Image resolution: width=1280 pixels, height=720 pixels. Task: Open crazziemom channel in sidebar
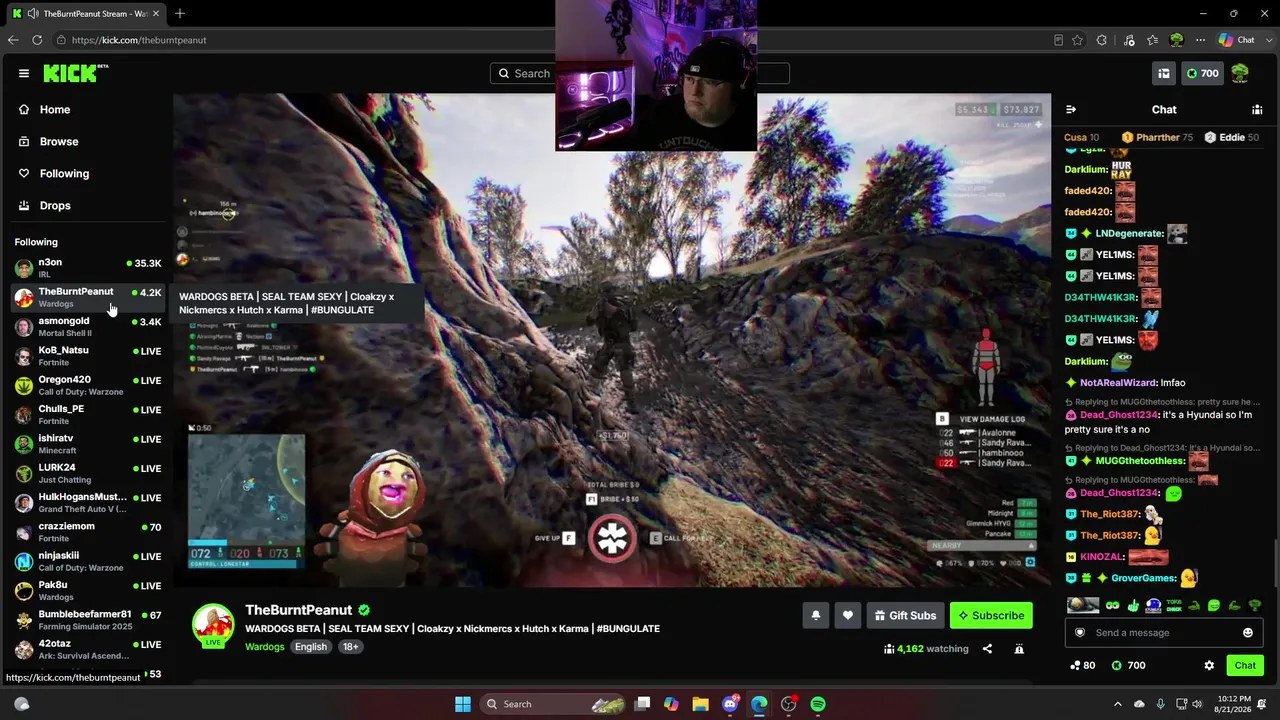click(x=88, y=532)
